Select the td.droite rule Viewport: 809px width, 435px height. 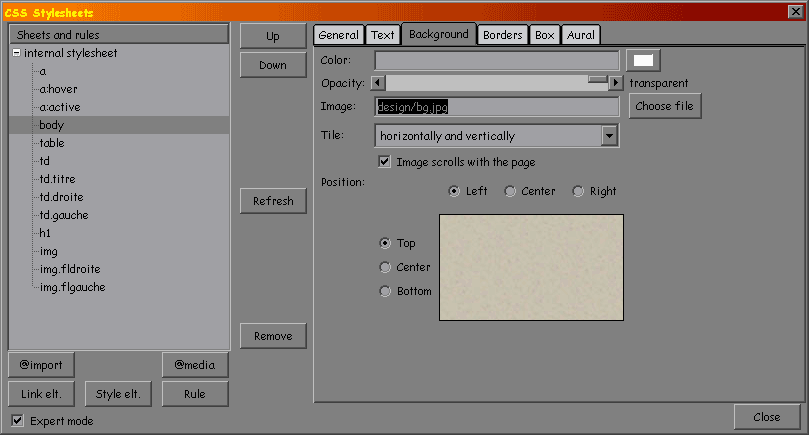click(61, 197)
